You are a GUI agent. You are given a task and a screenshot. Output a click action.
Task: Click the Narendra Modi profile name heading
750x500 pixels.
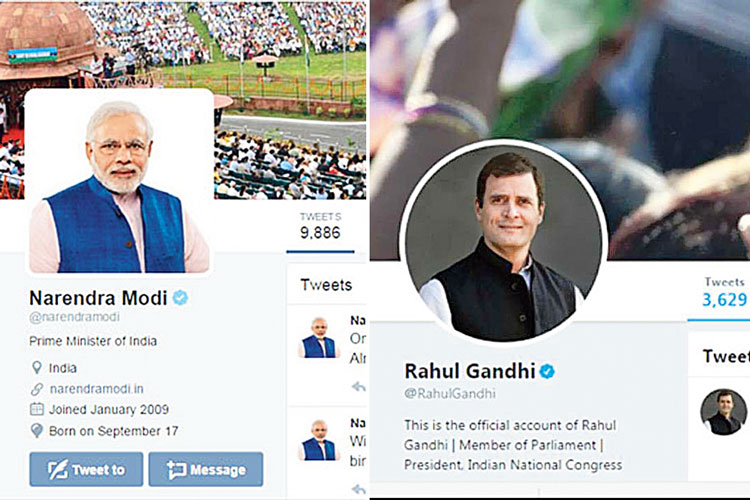point(98,298)
